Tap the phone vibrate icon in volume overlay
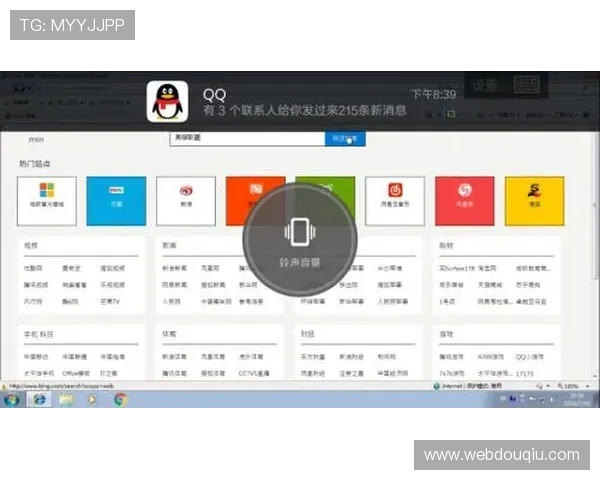600x480 pixels. tap(300, 232)
